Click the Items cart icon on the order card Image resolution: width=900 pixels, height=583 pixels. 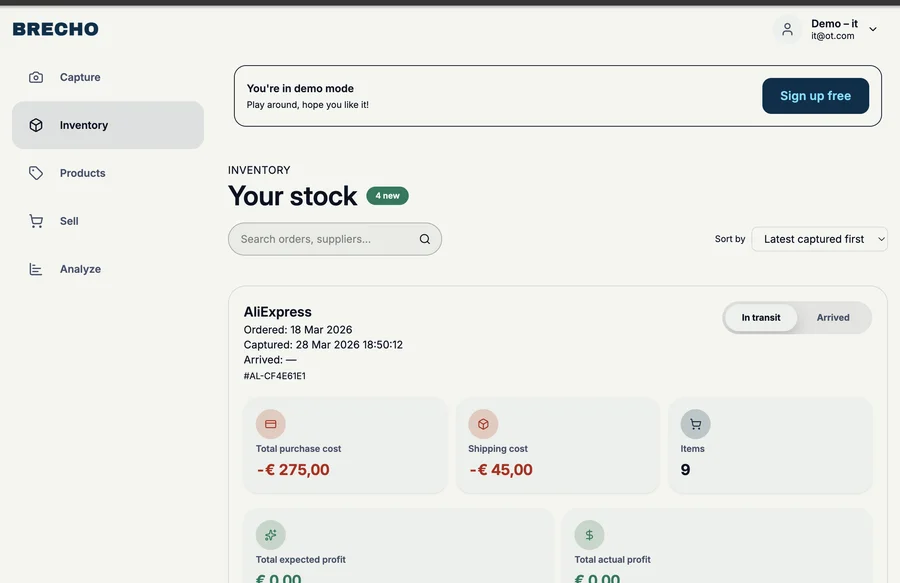coord(694,423)
